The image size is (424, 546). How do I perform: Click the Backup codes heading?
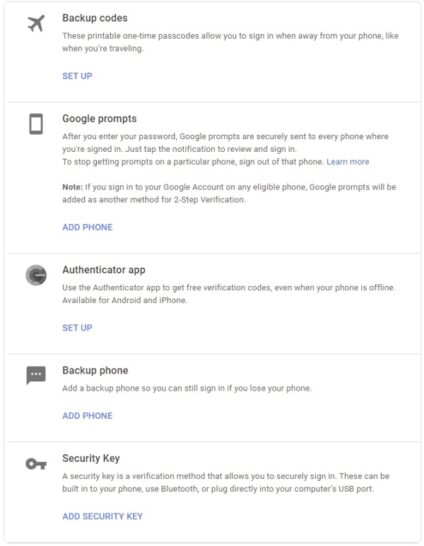[95, 18]
